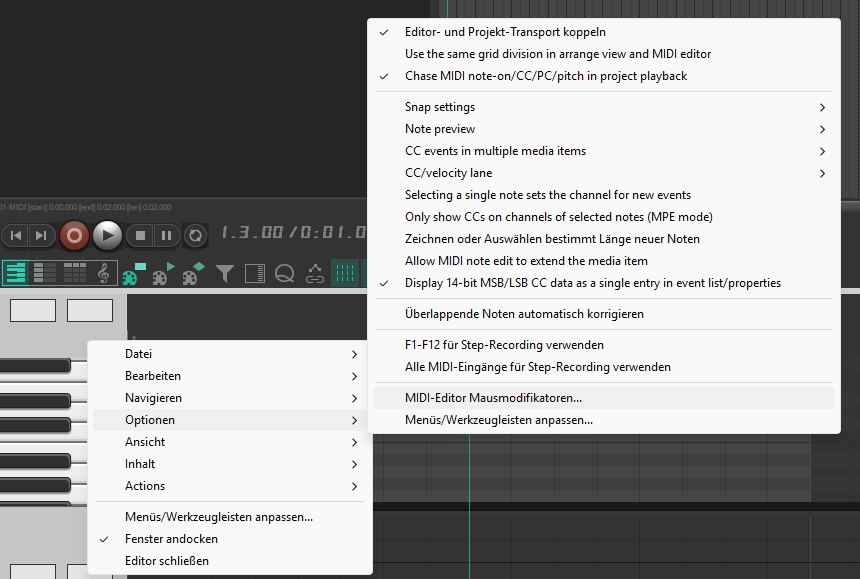Viewport: 860px width, 579px height.
Task: Expand the Snap settings submenu
Action: 440,107
